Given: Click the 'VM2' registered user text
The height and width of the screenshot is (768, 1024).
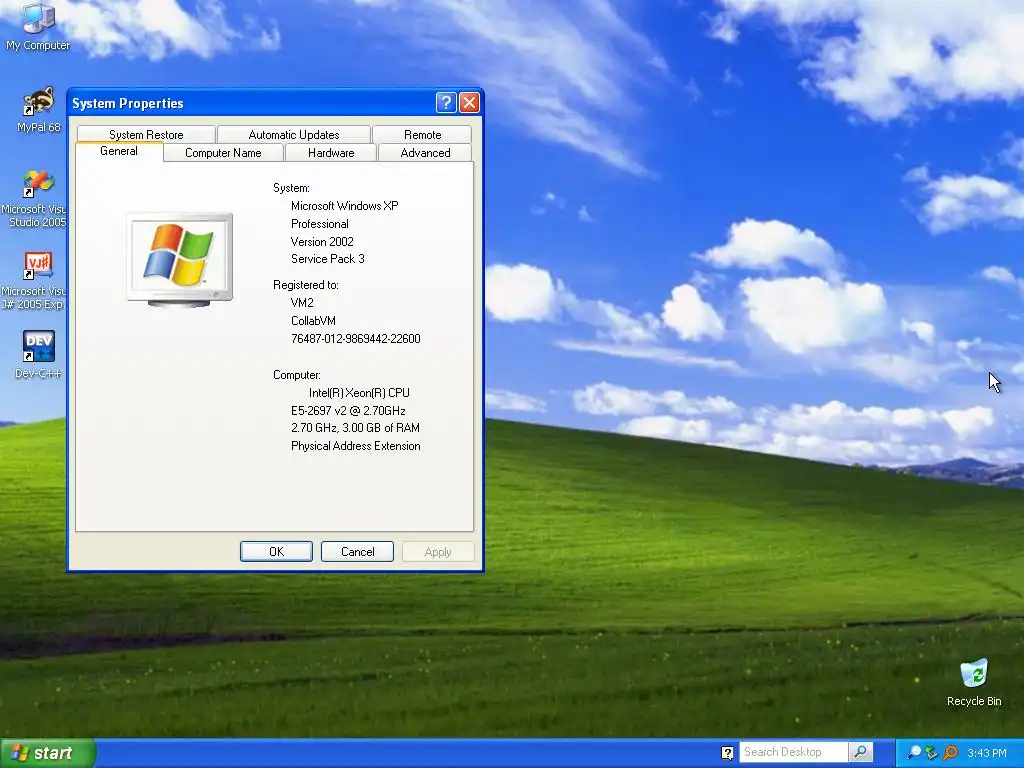Looking at the screenshot, I should click(302, 302).
